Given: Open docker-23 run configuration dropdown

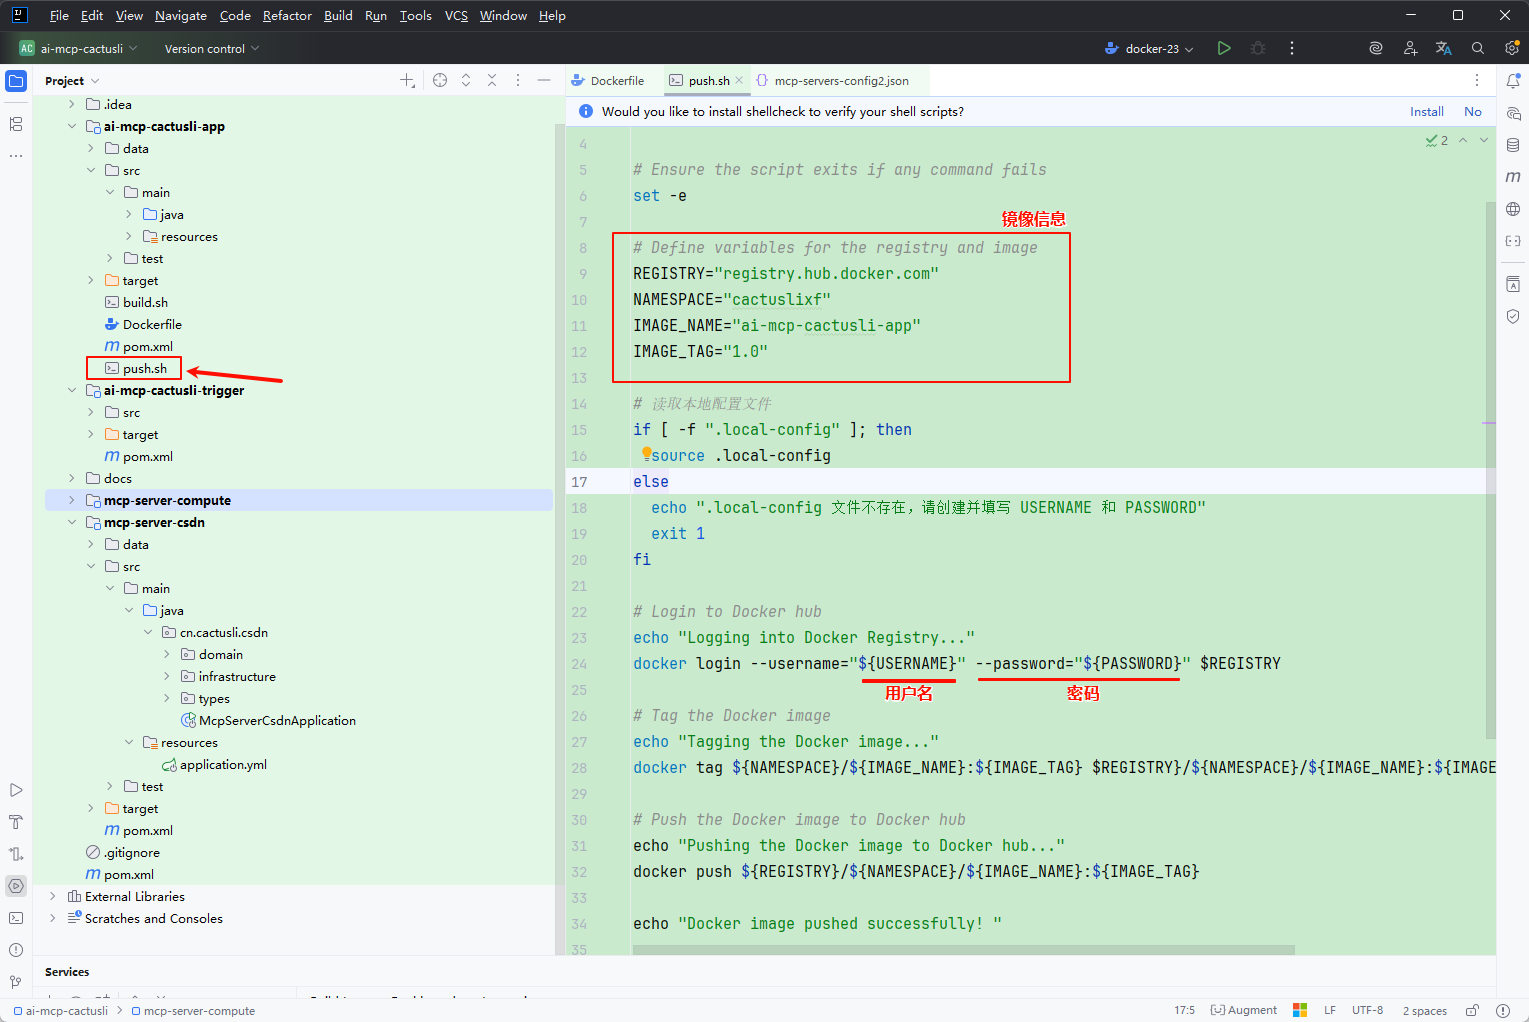Looking at the screenshot, I should pyautogui.click(x=1149, y=48).
